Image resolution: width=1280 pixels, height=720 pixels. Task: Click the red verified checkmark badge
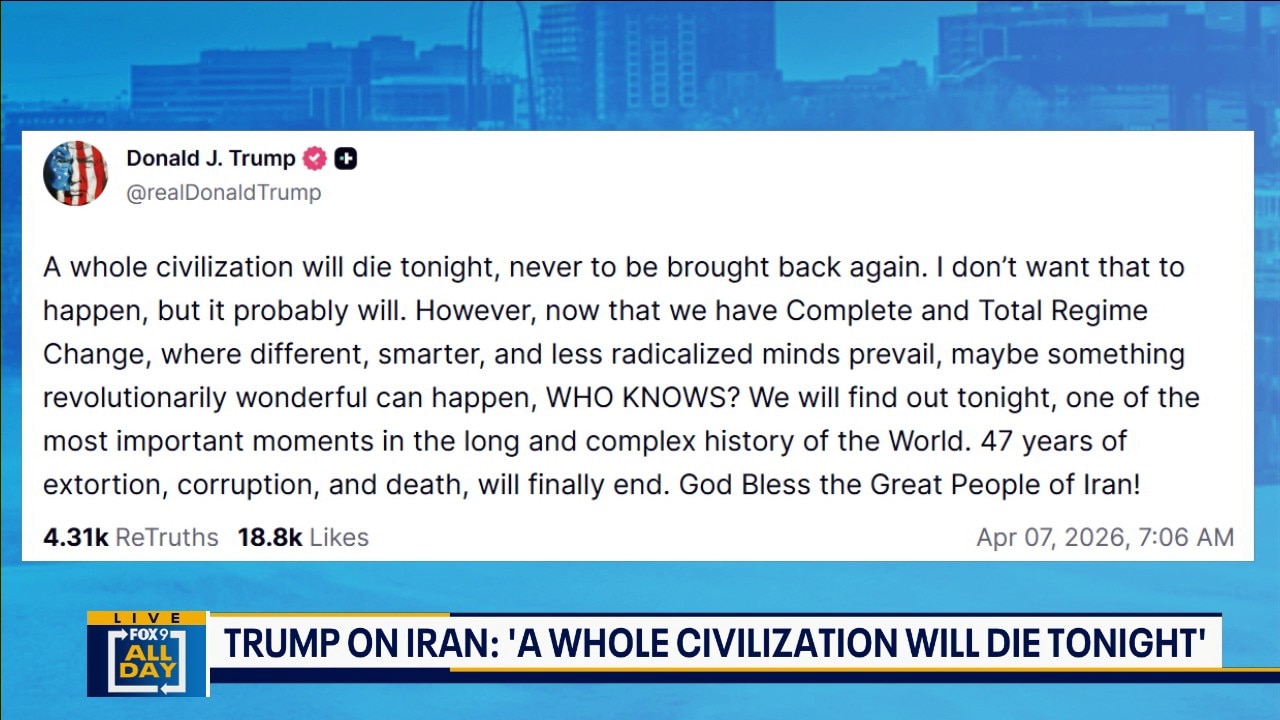click(x=315, y=158)
